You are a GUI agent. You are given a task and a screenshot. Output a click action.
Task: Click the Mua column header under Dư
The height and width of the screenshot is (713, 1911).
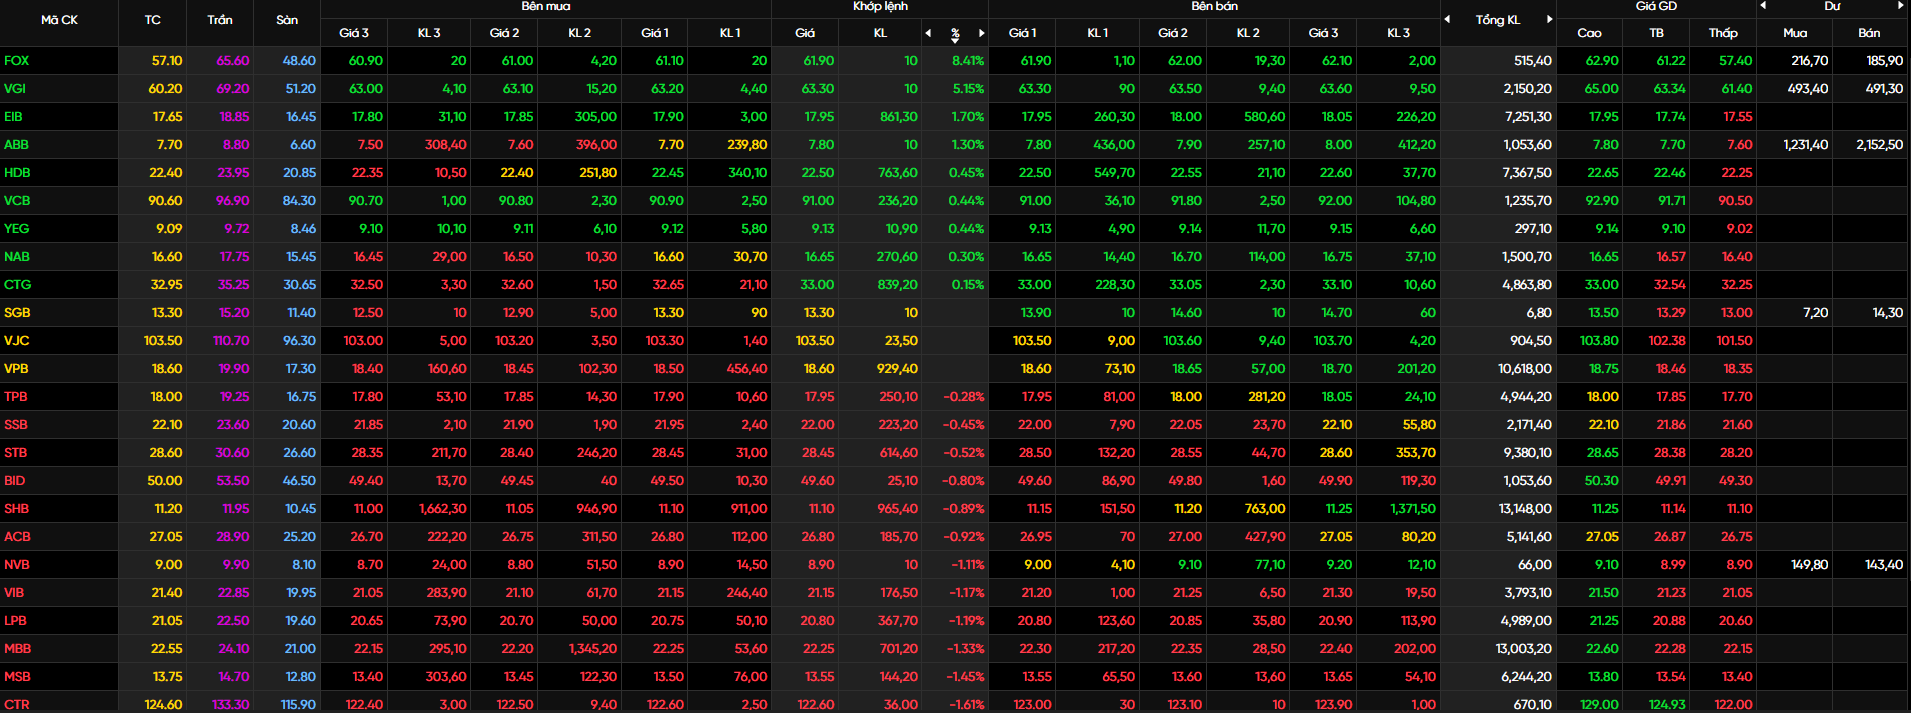point(1795,33)
